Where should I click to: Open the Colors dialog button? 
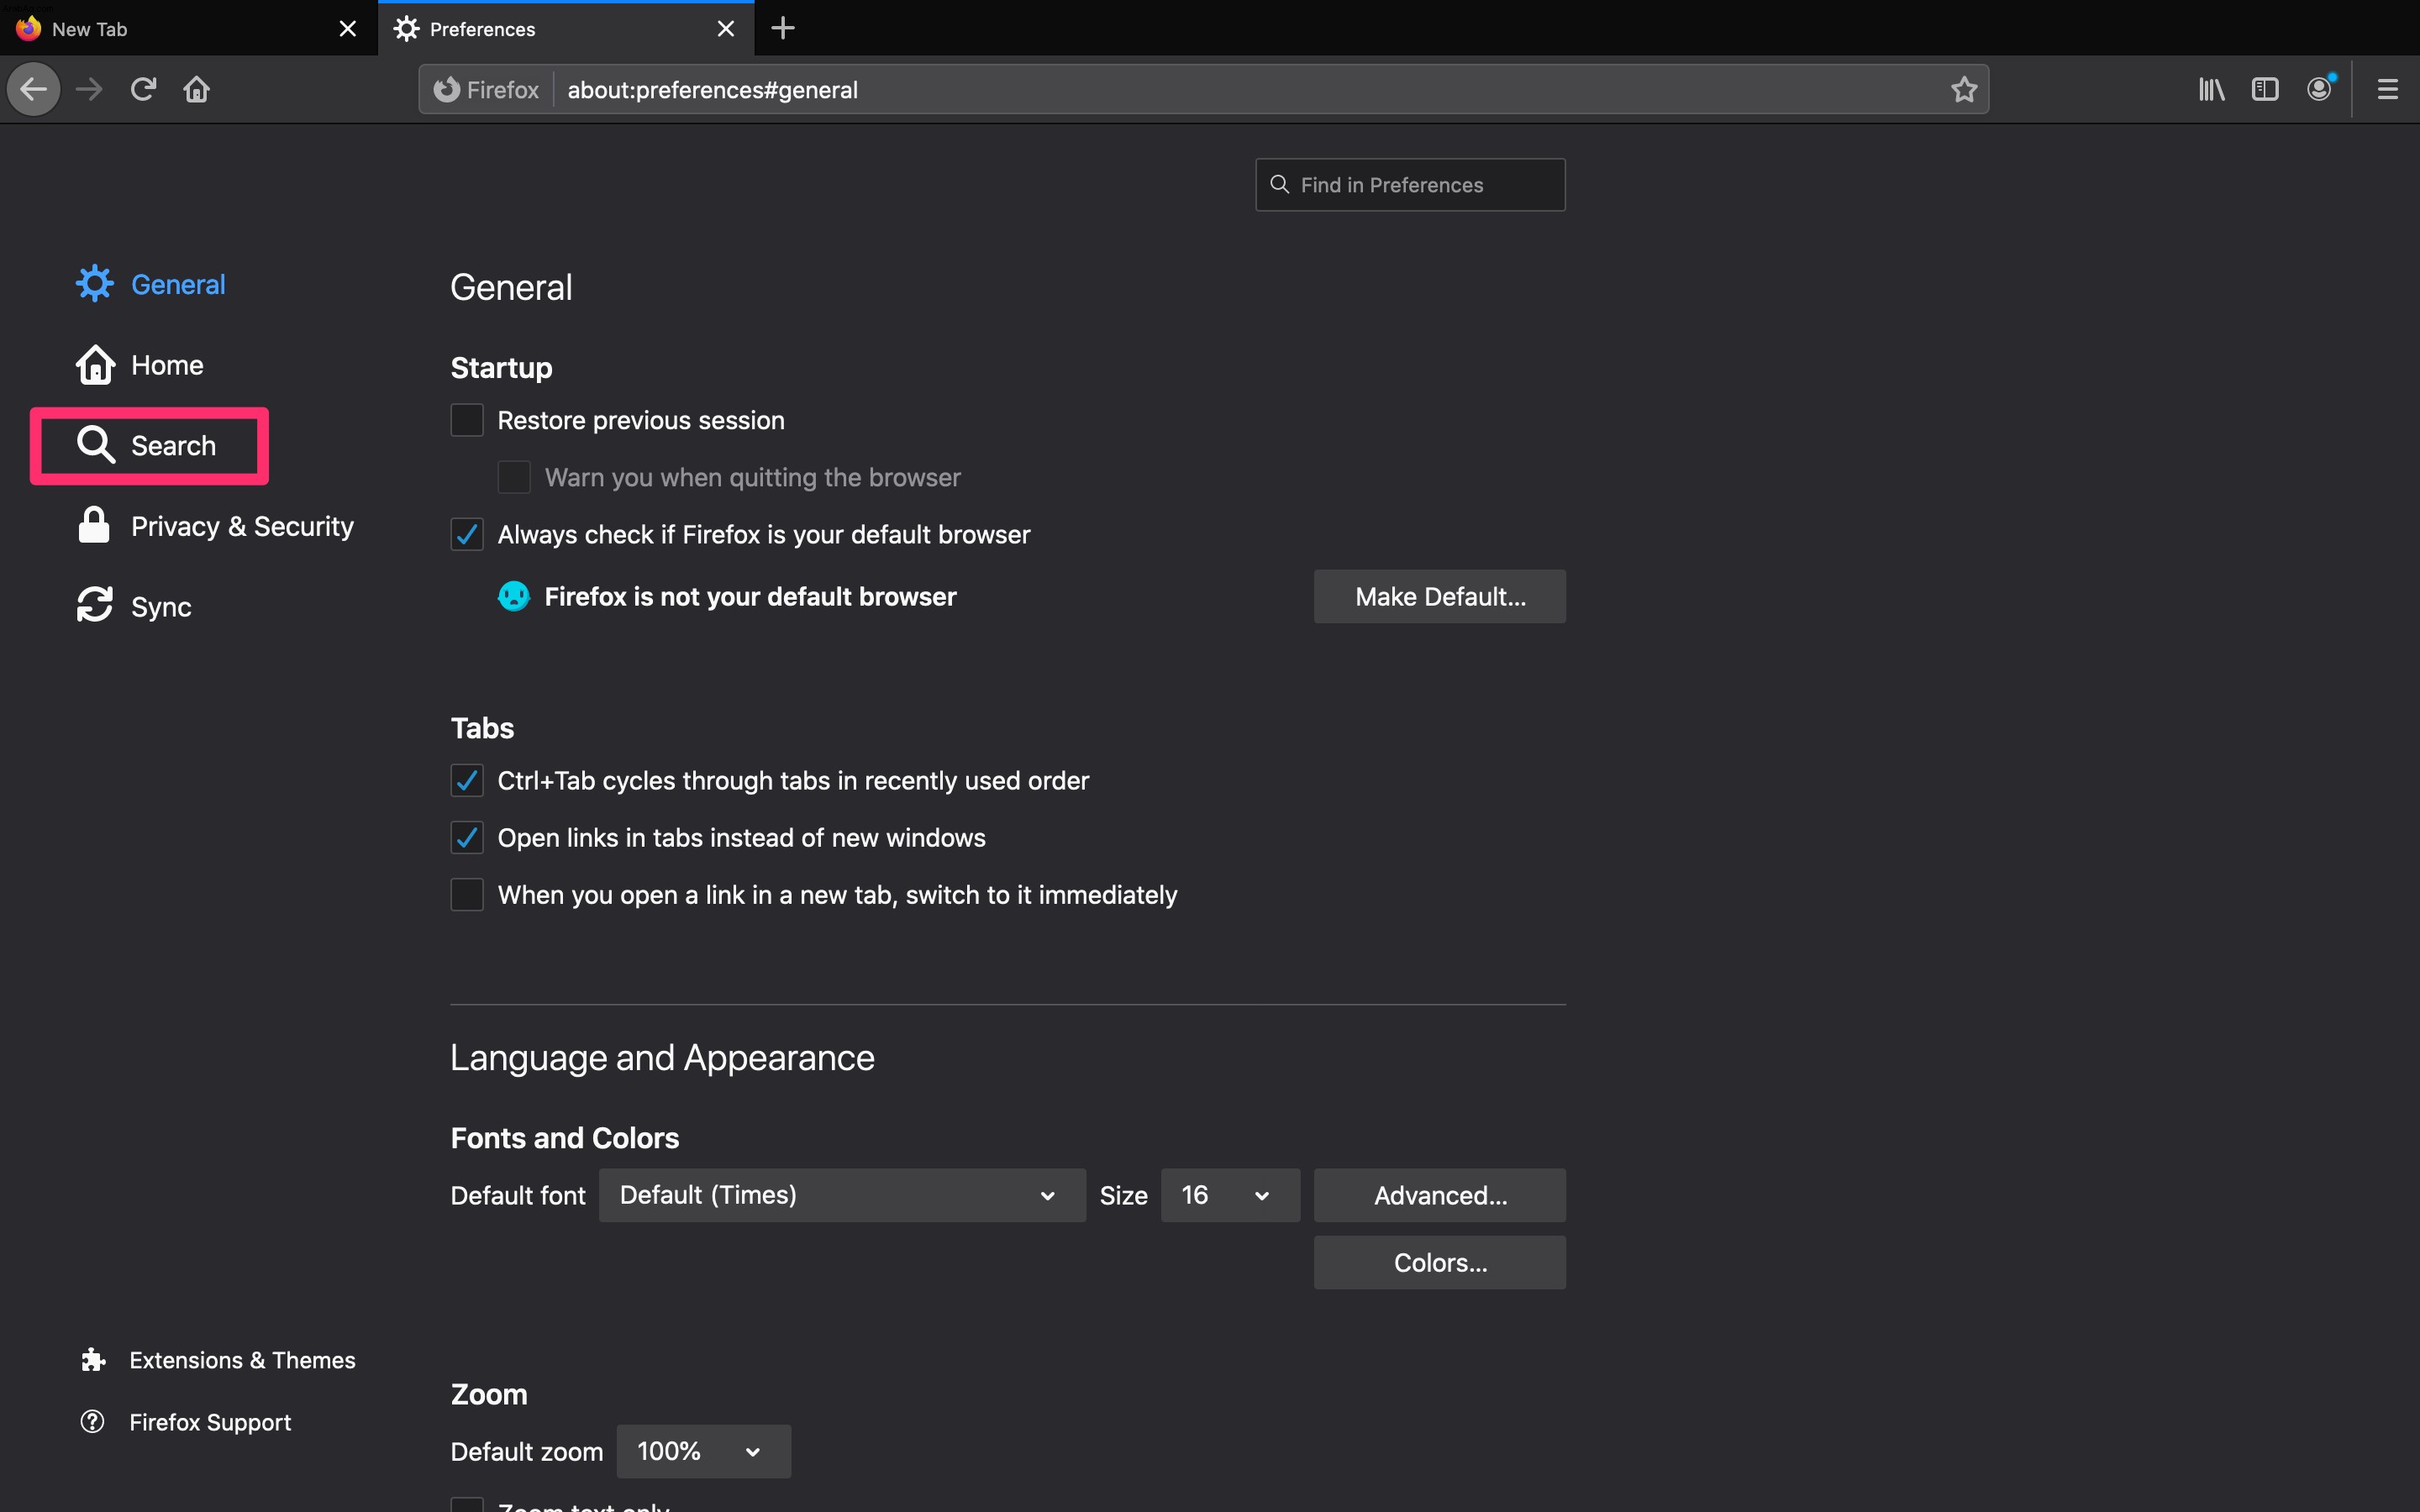(1440, 1262)
